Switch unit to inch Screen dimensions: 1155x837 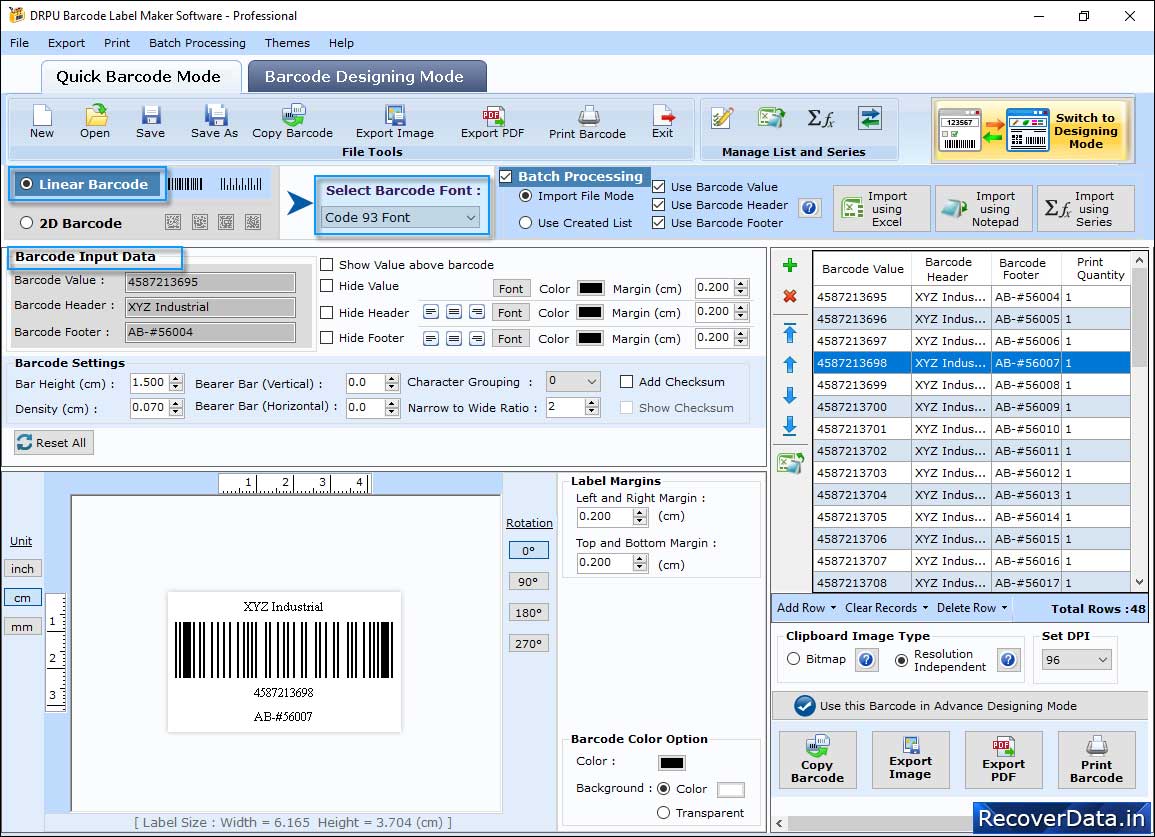pyautogui.click(x=22, y=568)
